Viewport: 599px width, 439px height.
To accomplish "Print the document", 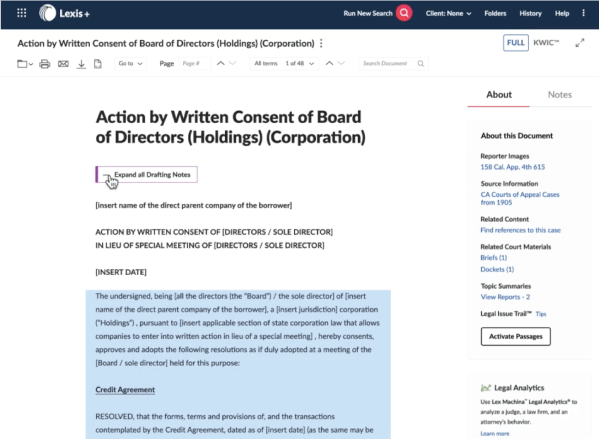I will pyautogui.click(x=45, y=64).
